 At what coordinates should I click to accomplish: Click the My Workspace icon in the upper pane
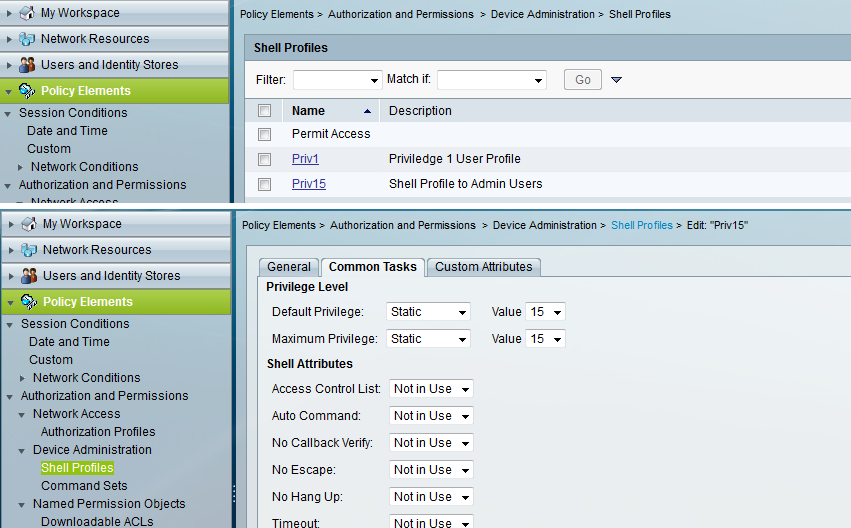[27, 13]
